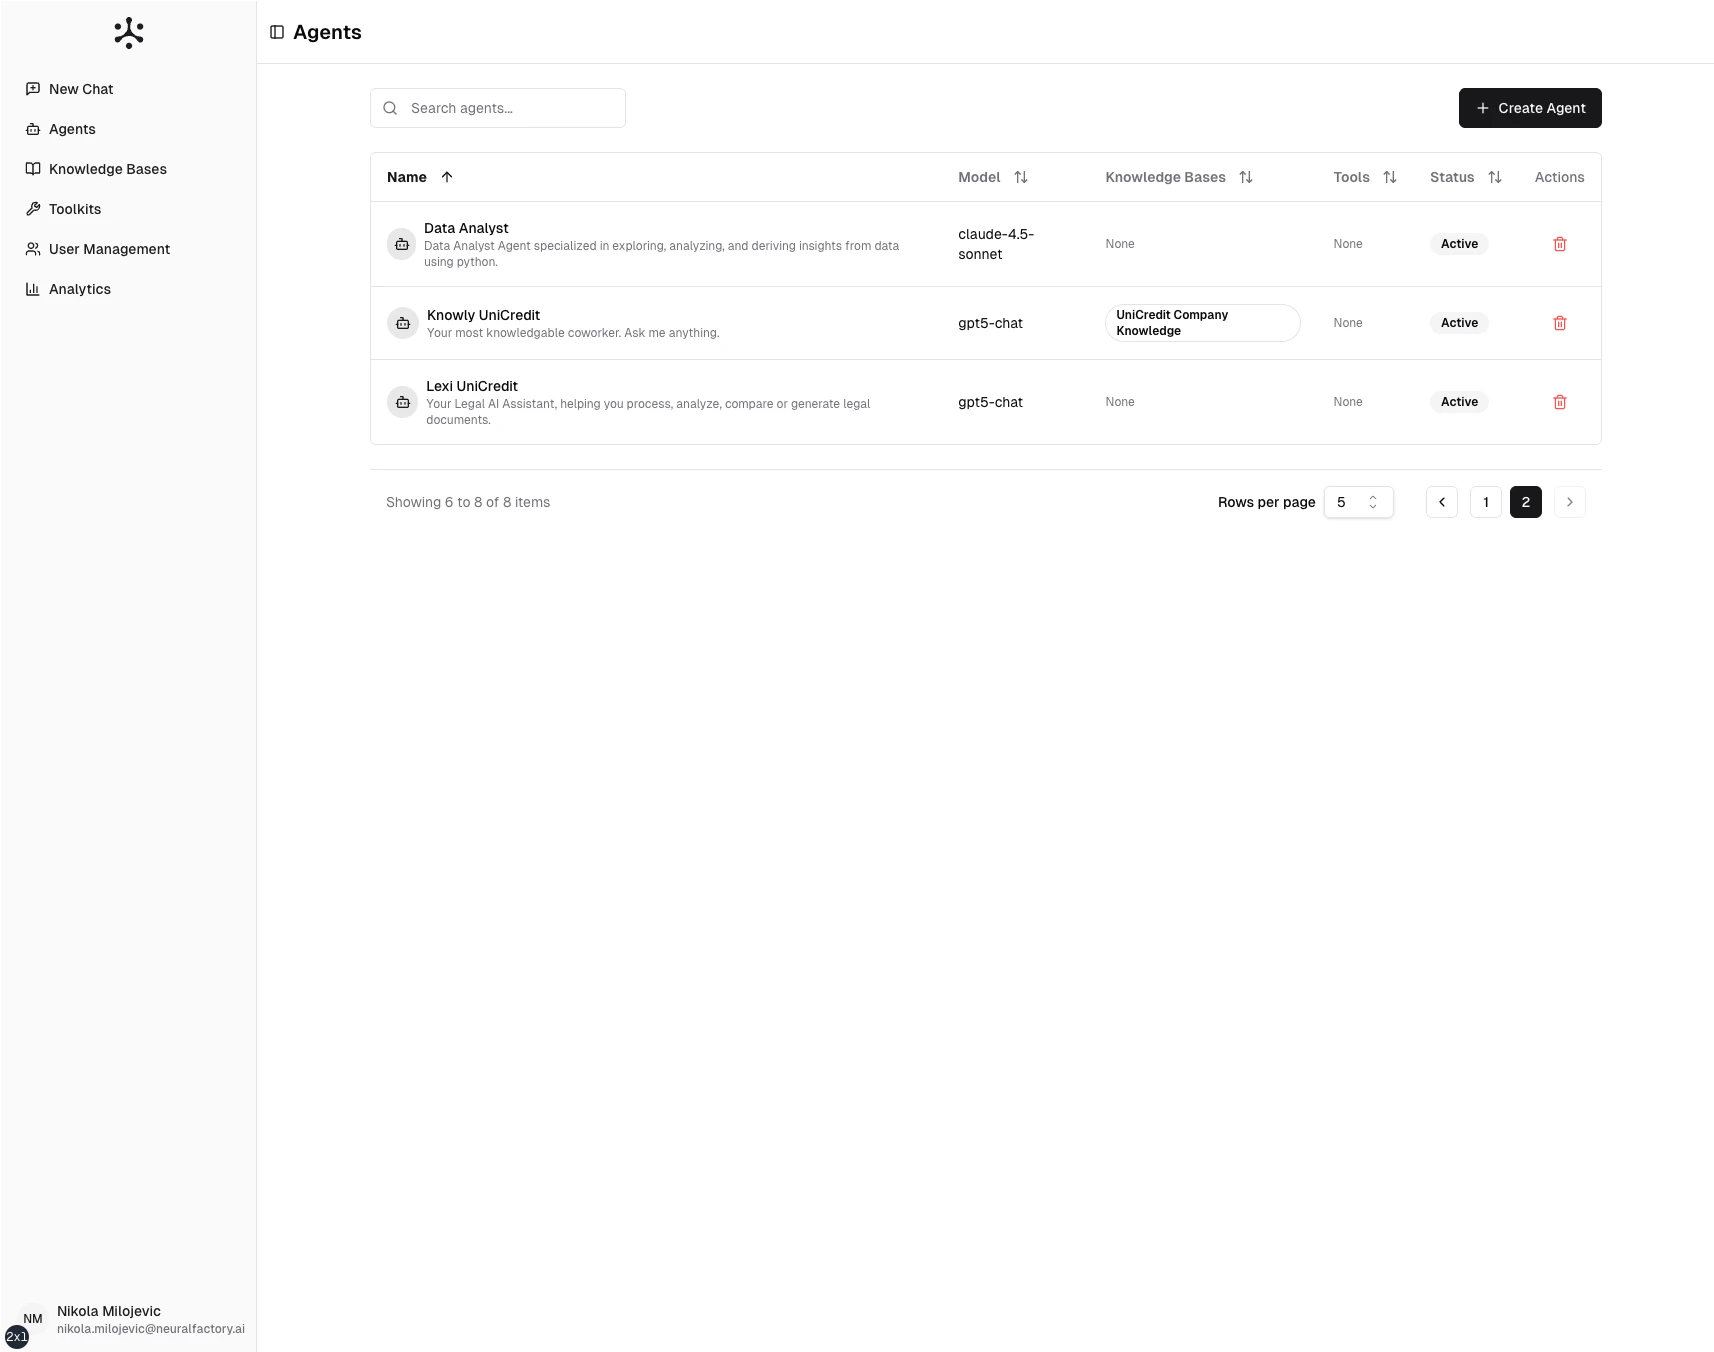Click the NM user avatar
Viewport: 1714px width, 1352px height.
coord(33,1319)
